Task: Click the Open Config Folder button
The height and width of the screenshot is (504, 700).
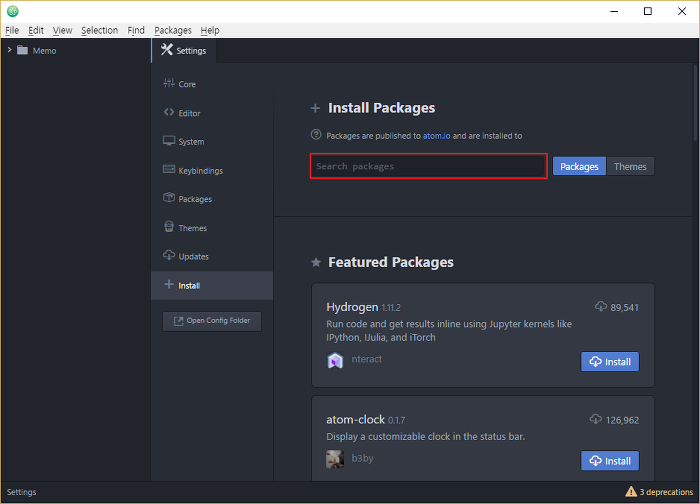Action: [x=212, y=321]
